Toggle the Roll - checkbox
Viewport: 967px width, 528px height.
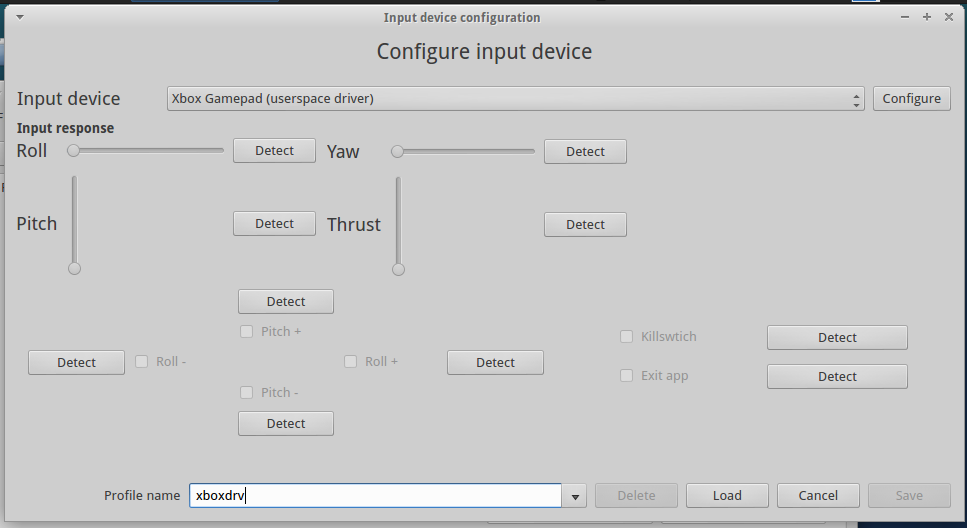pos(142,361)
